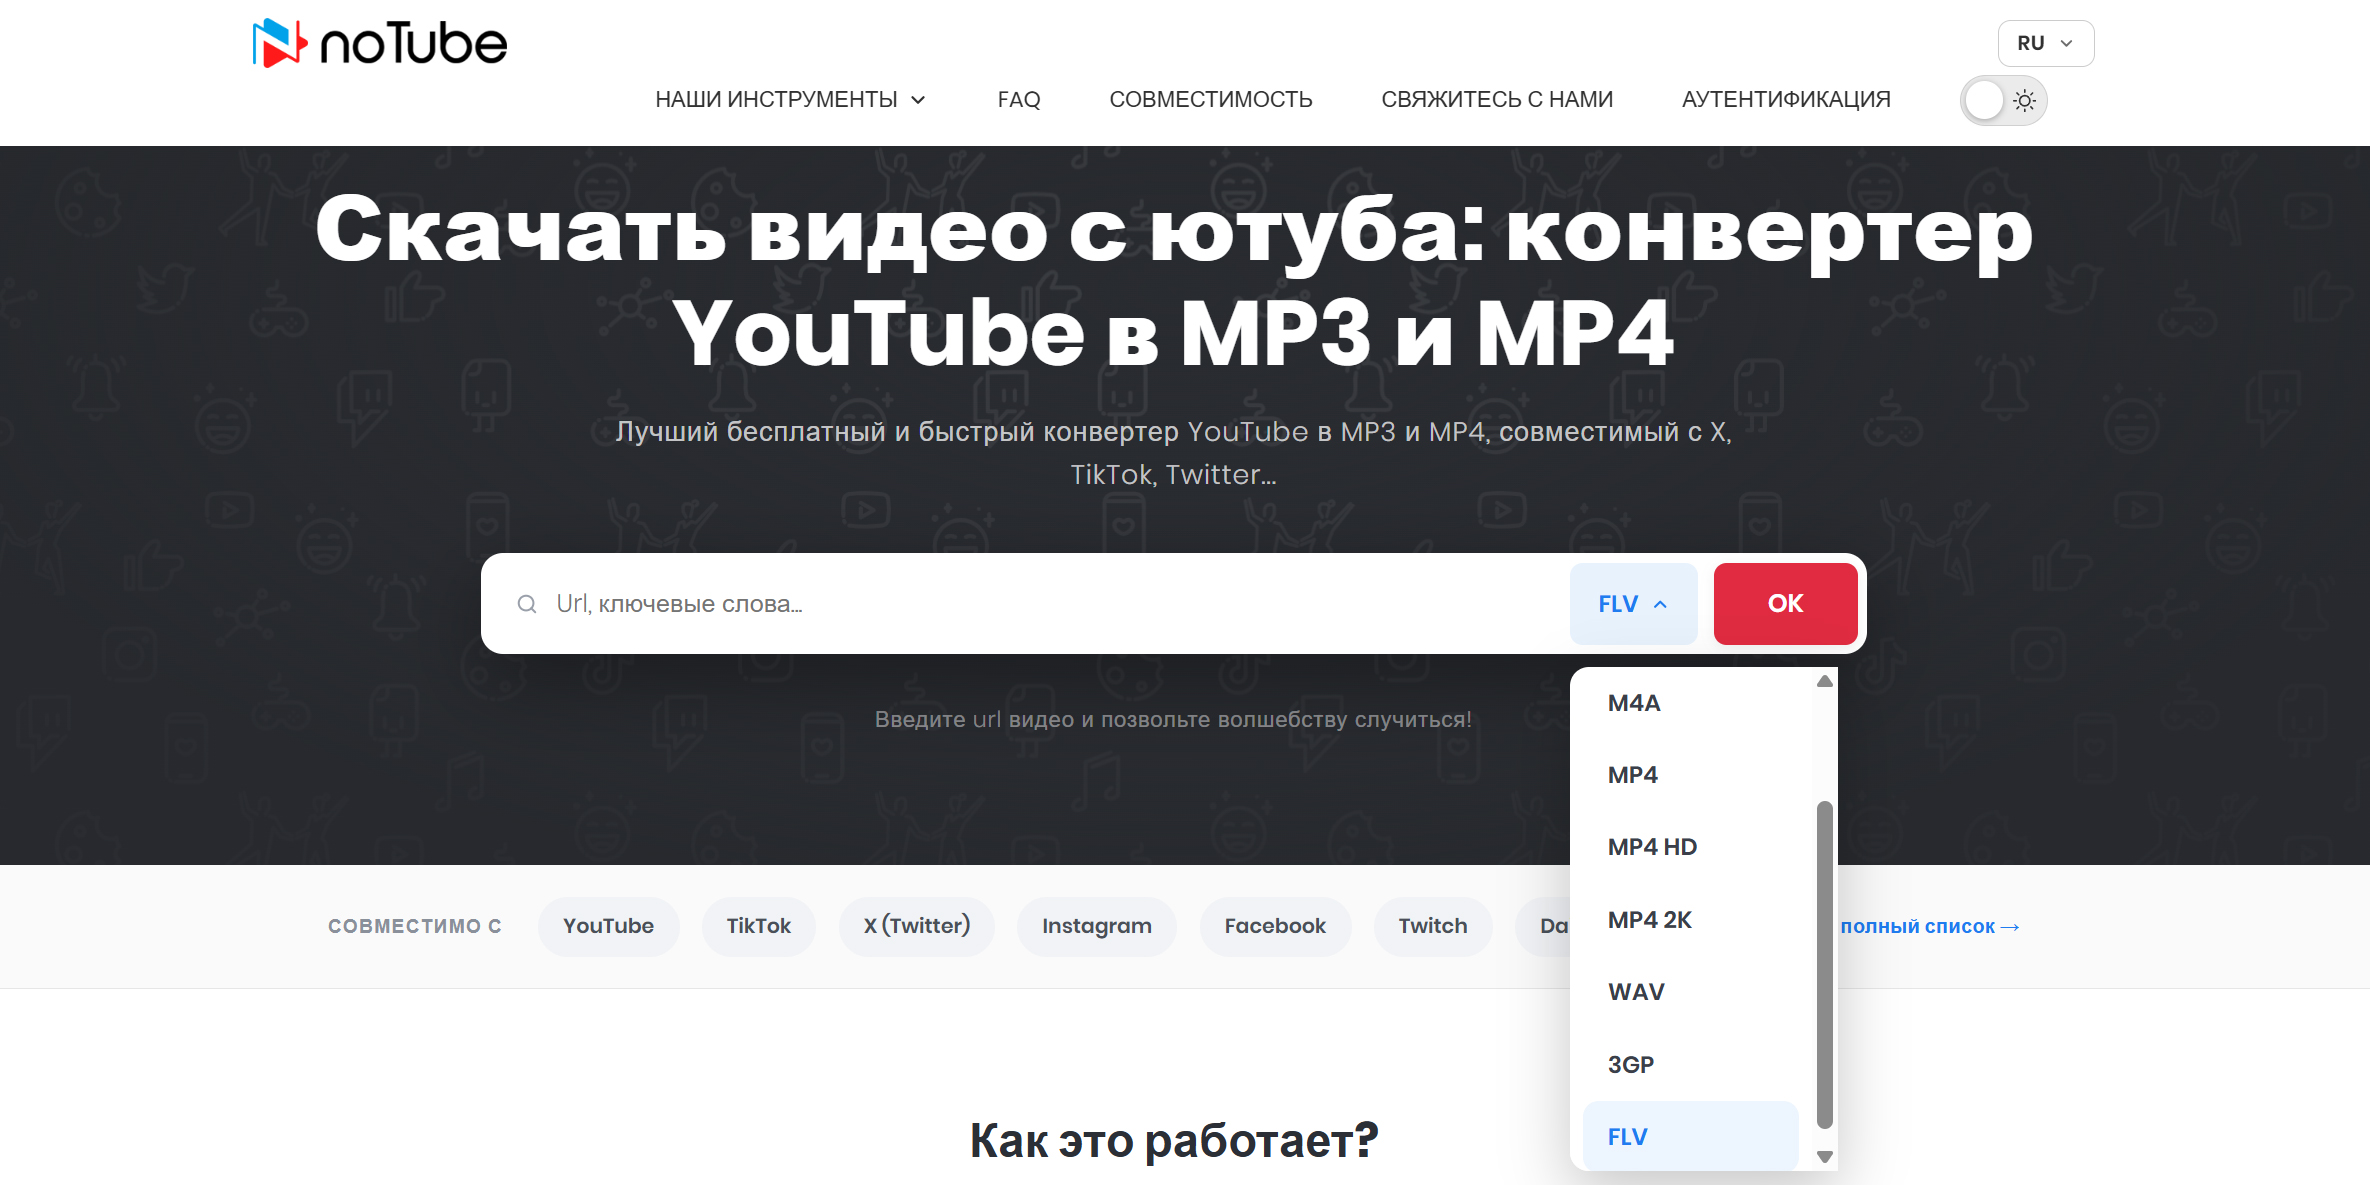This screenshot has width=2370, height=1185.
Task: Click the sun icon in theme switch
Action: [2025, 100]
